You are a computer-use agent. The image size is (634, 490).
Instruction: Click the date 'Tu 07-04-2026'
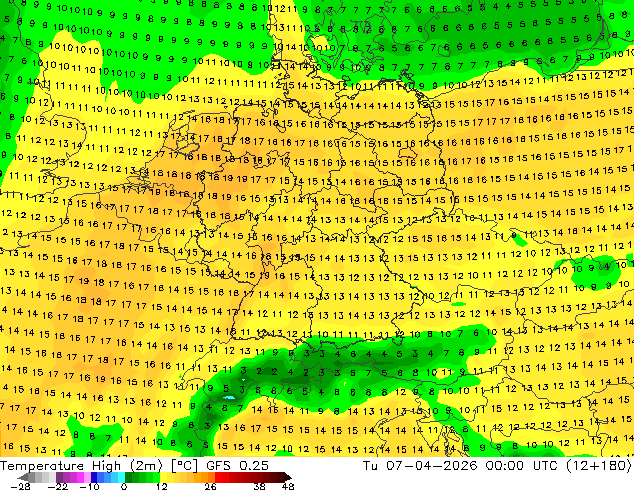(420, 466)
